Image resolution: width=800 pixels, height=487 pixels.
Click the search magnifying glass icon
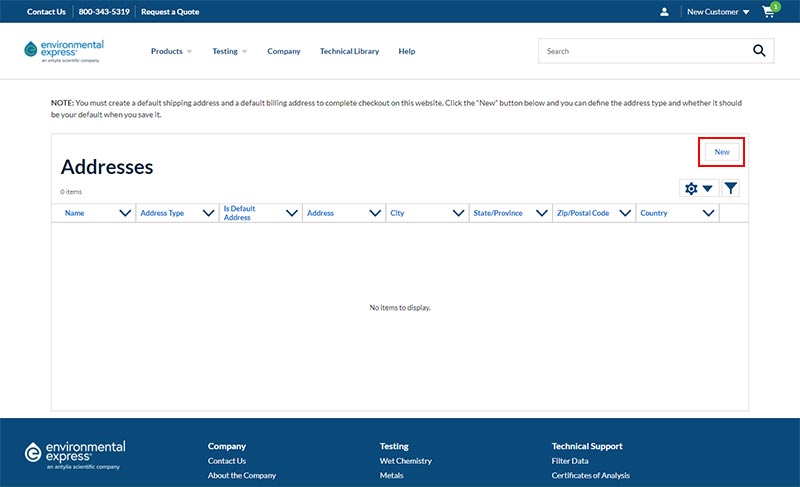759,51
